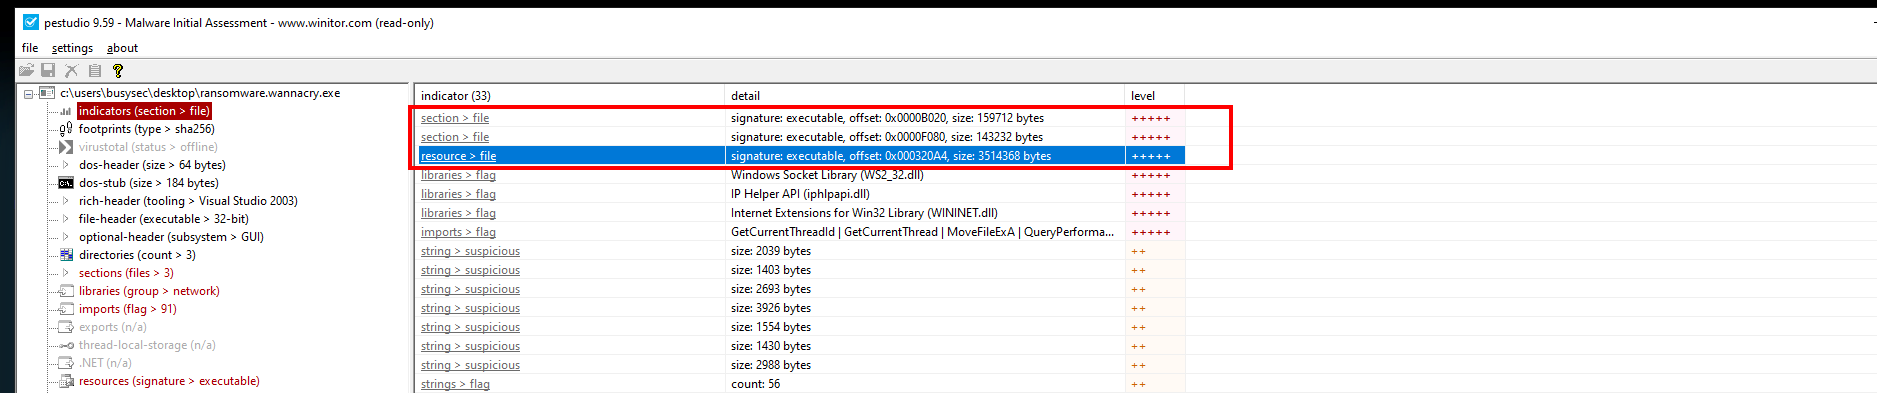
Task: Click detail 'IP Helper API (iphlpapi.dll)'
Action: pos(800,194)
